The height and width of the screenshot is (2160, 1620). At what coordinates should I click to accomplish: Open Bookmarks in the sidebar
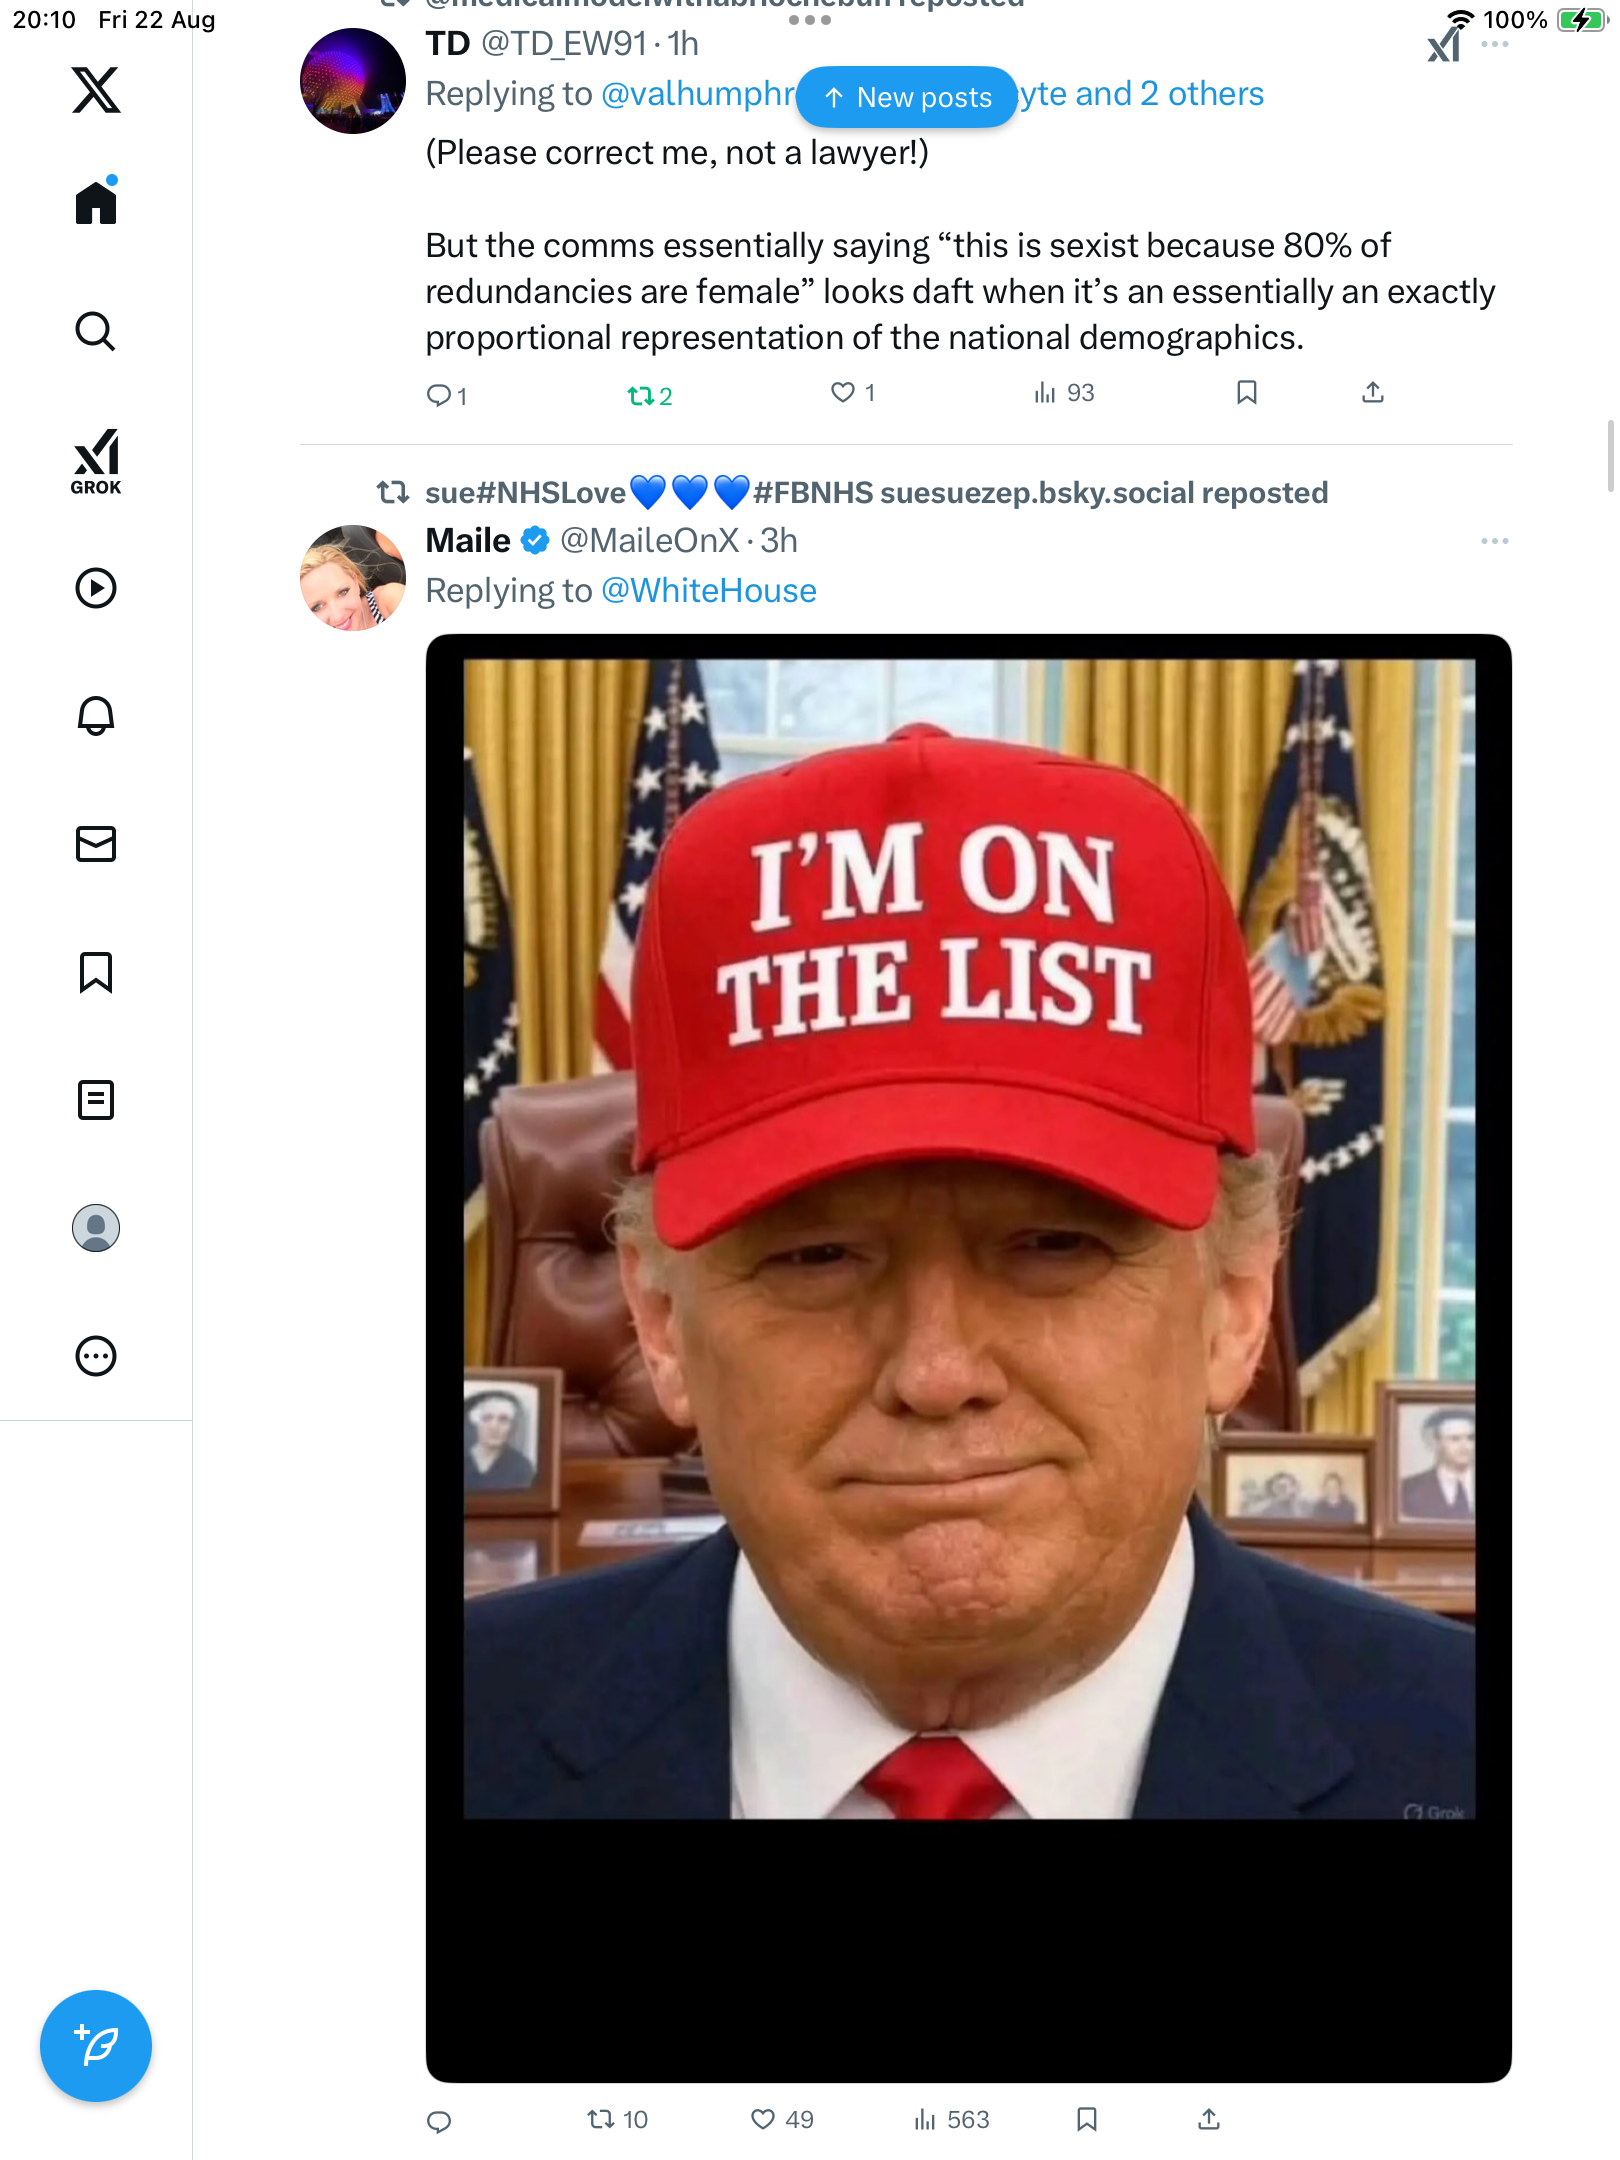coord(96,972)
